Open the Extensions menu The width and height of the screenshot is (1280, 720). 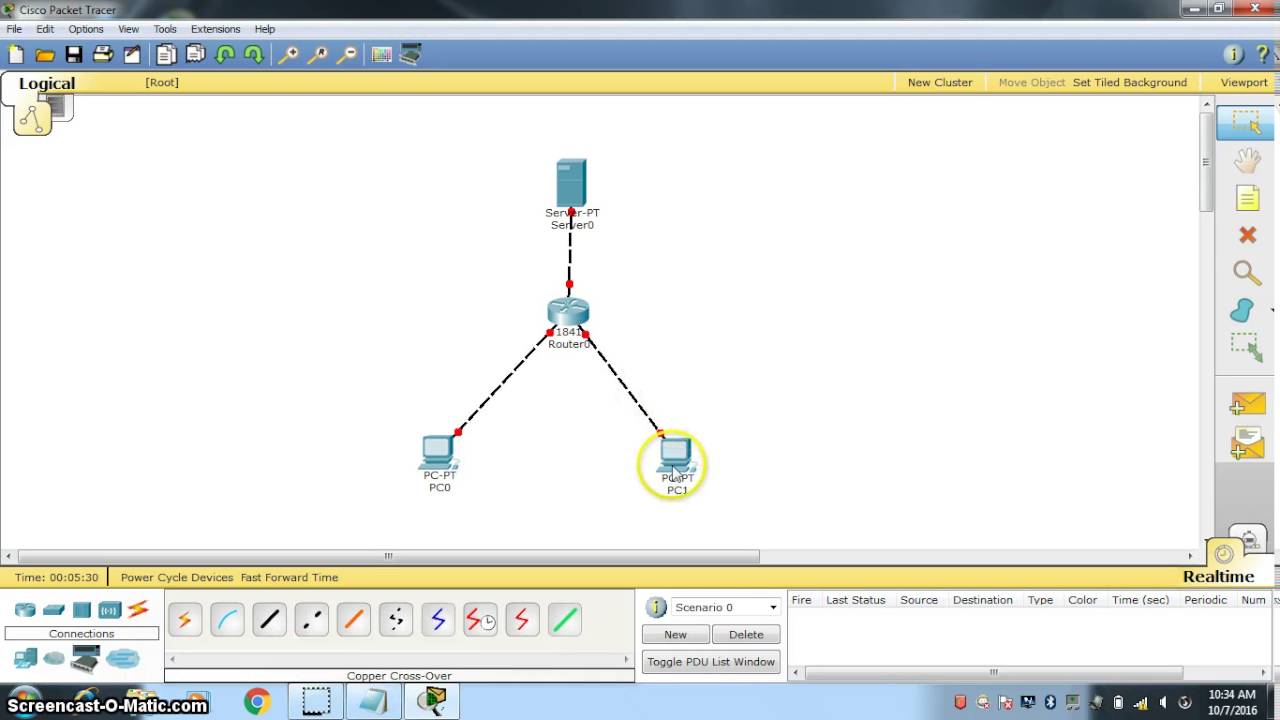(x=216, y=29)
